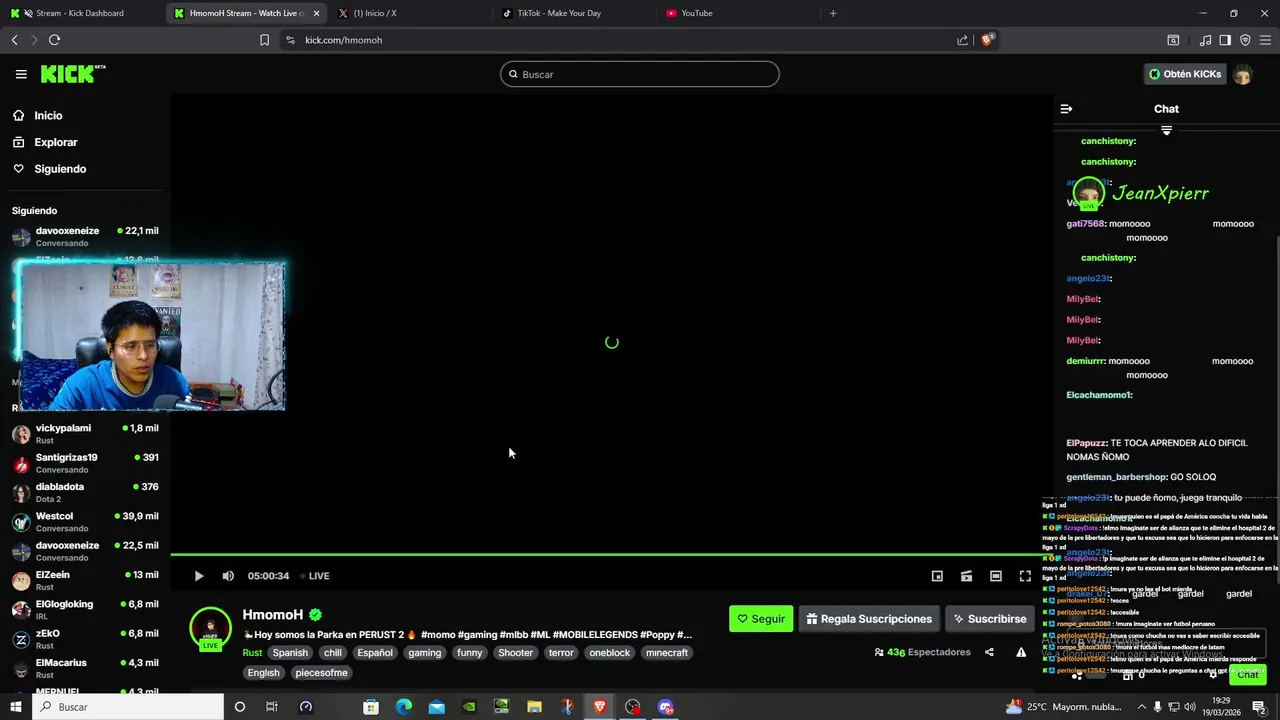Click the Seguir button
Viewport: 1280px width, 720px height.
coord(761,619)
